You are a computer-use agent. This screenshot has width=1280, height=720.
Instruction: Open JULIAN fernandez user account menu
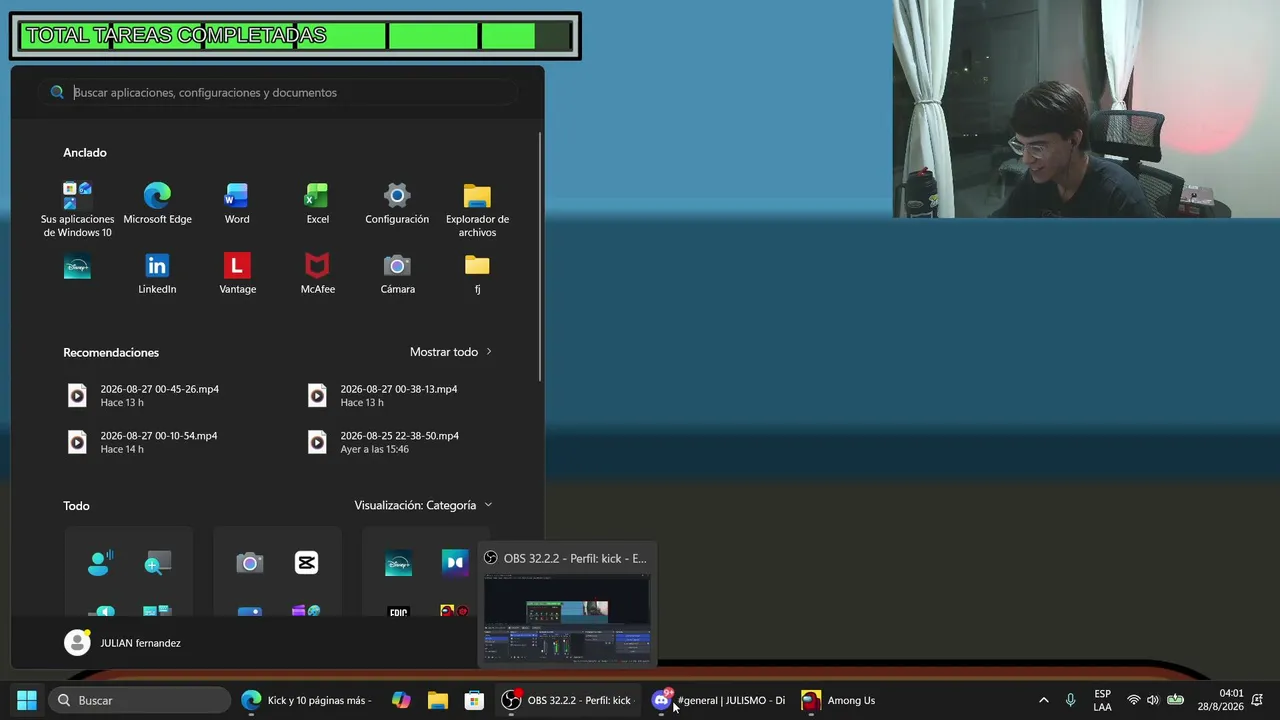pyautogui.click(x=123, y=643)
